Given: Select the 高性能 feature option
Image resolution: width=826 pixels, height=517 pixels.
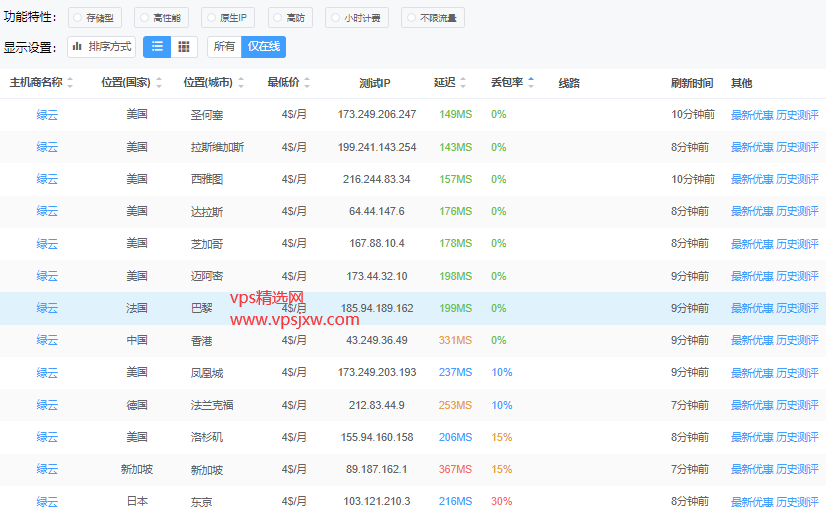Looking at the screenshot, I should point(161,18).
